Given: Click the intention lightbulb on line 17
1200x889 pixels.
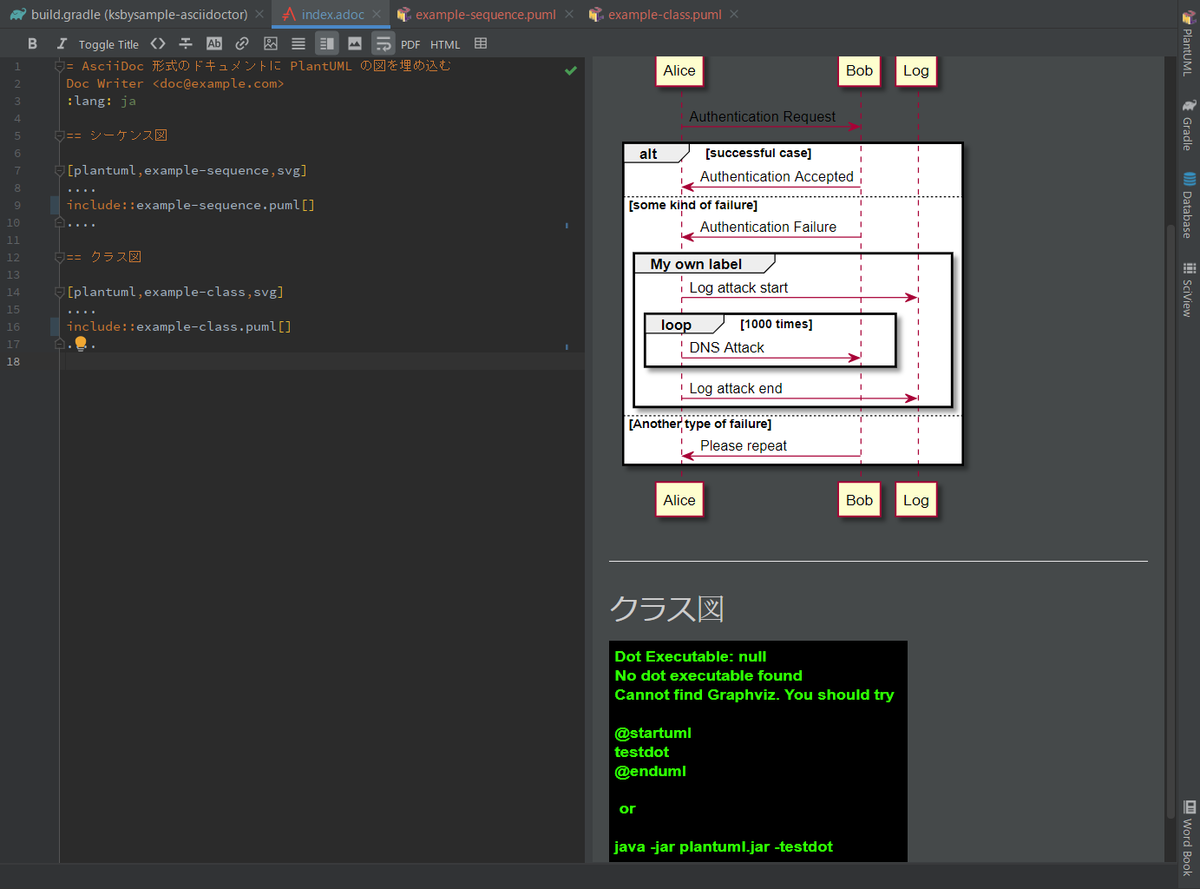Looking at the screenshot, I should pos(81,344).
